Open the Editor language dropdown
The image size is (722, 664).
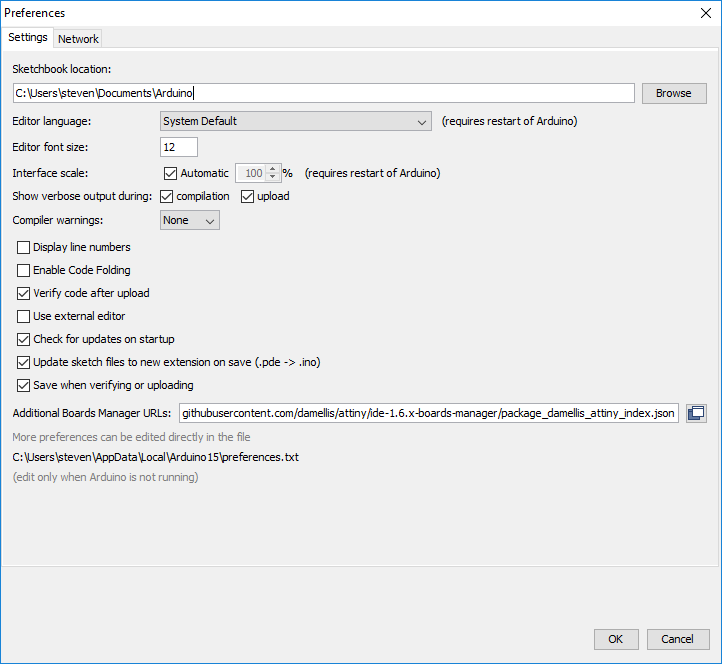[x=296, y=122]
